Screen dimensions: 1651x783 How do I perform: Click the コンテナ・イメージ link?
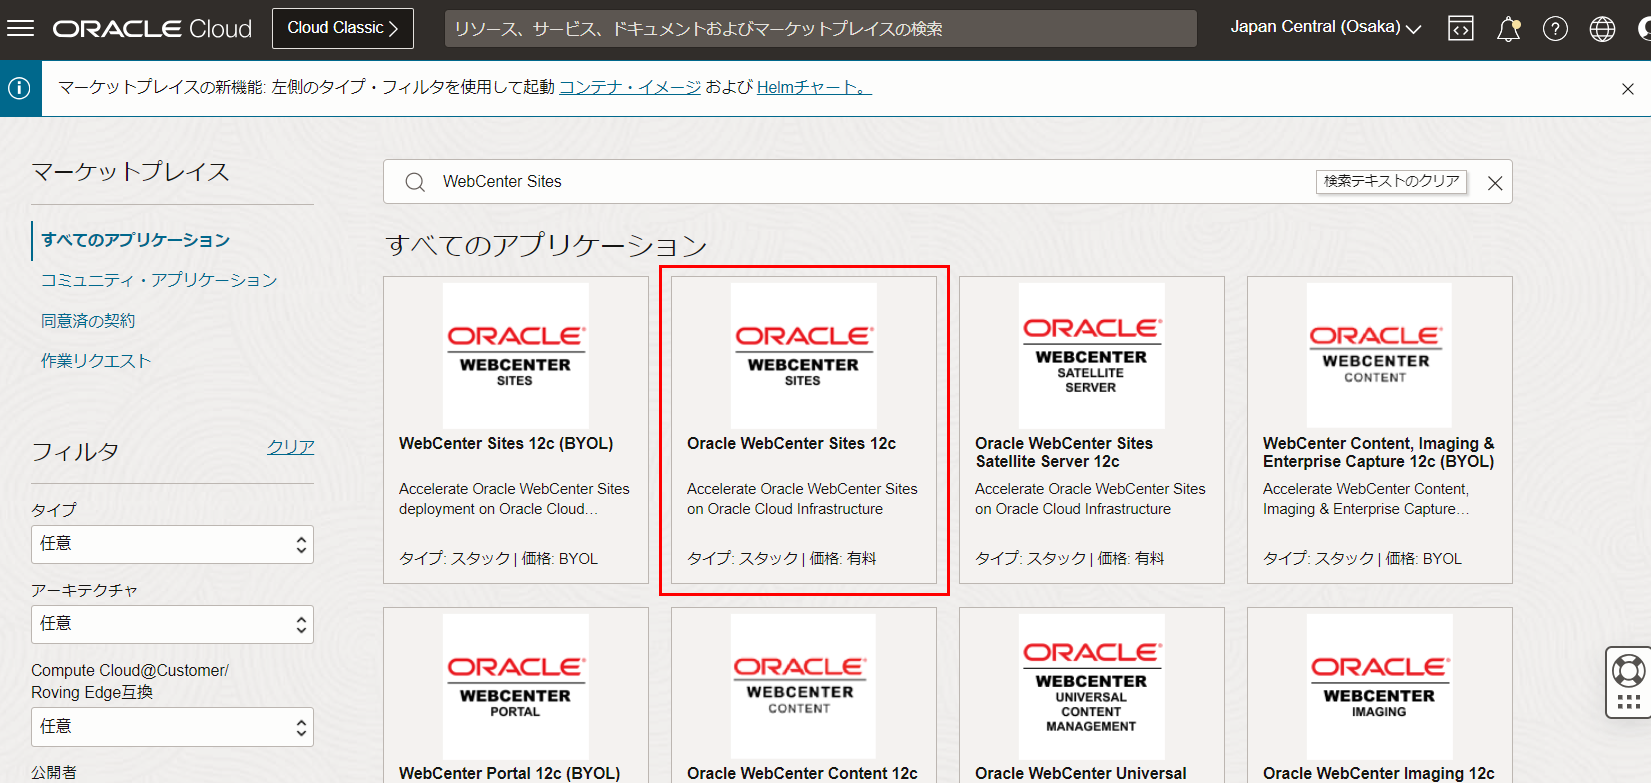630,88
